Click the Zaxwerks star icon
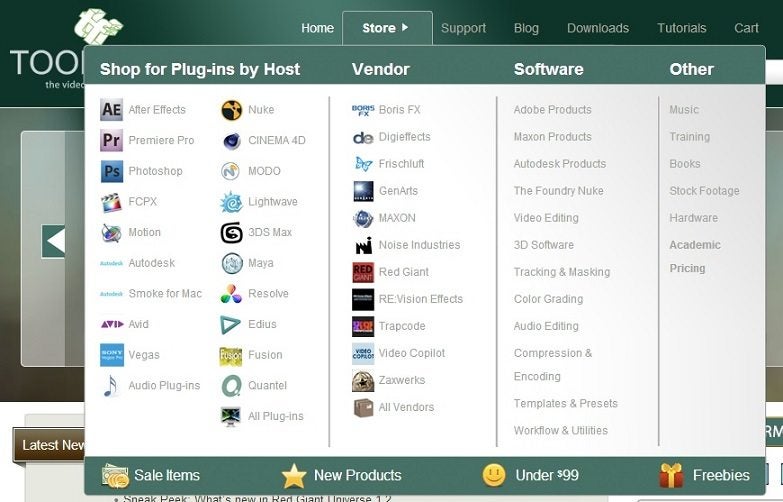783x502 pixels. (363, 381)
